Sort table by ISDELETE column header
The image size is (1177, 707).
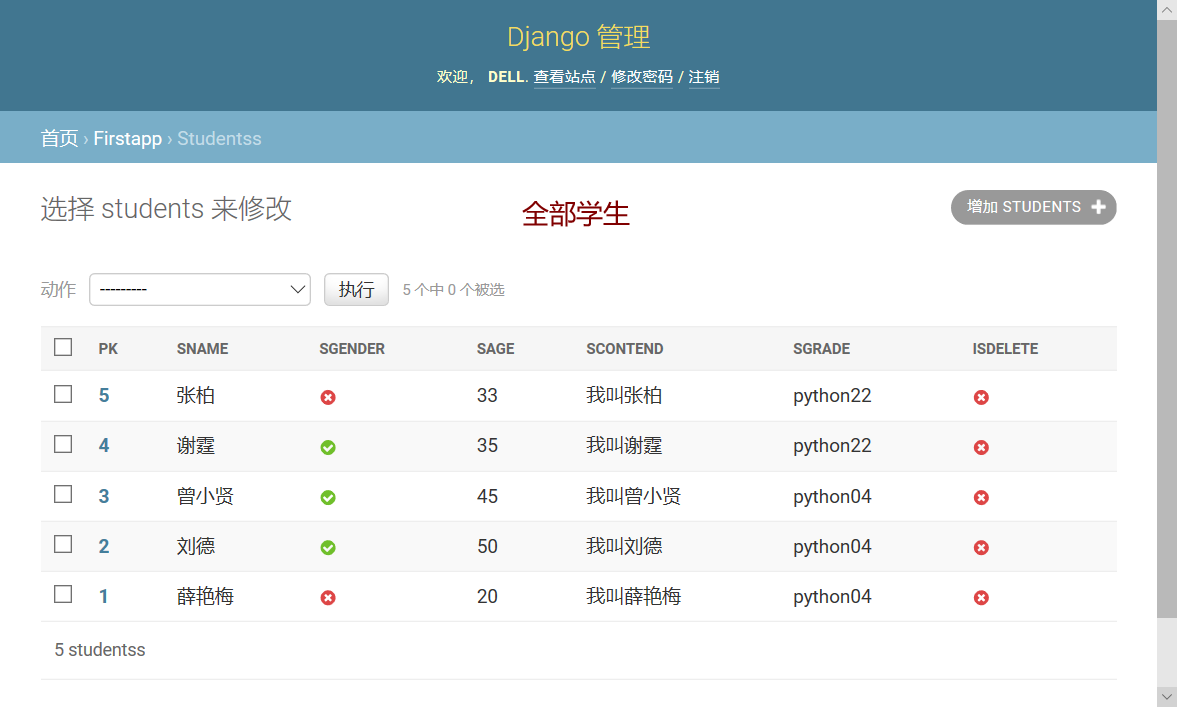tap(1005, 349)
